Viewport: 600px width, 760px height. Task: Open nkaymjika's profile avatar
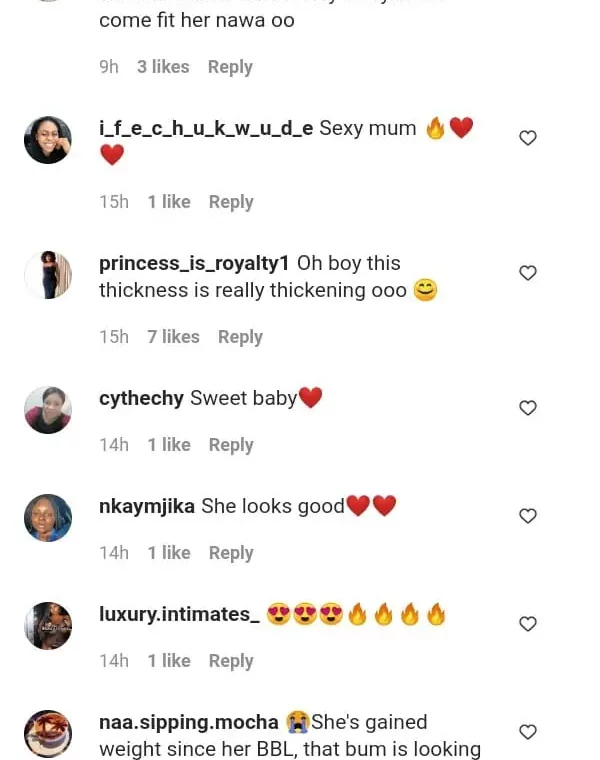pos(48,518)
